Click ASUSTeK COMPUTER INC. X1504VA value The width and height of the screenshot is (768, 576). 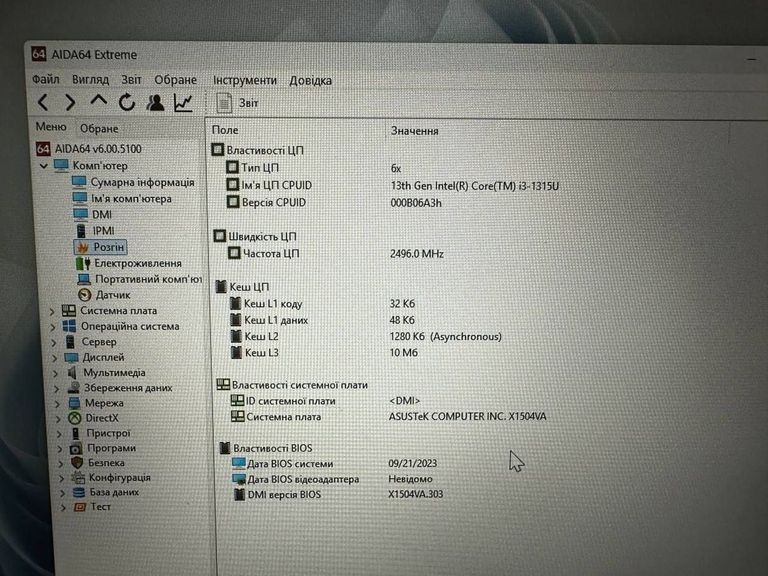(467, 416)
